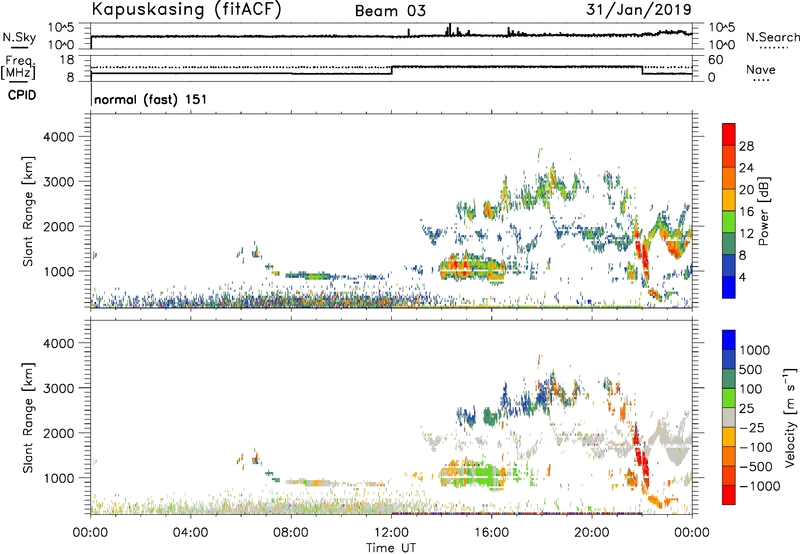
Task: Click the 'normal (fast) 151' mode text
Action: point(151,99)
